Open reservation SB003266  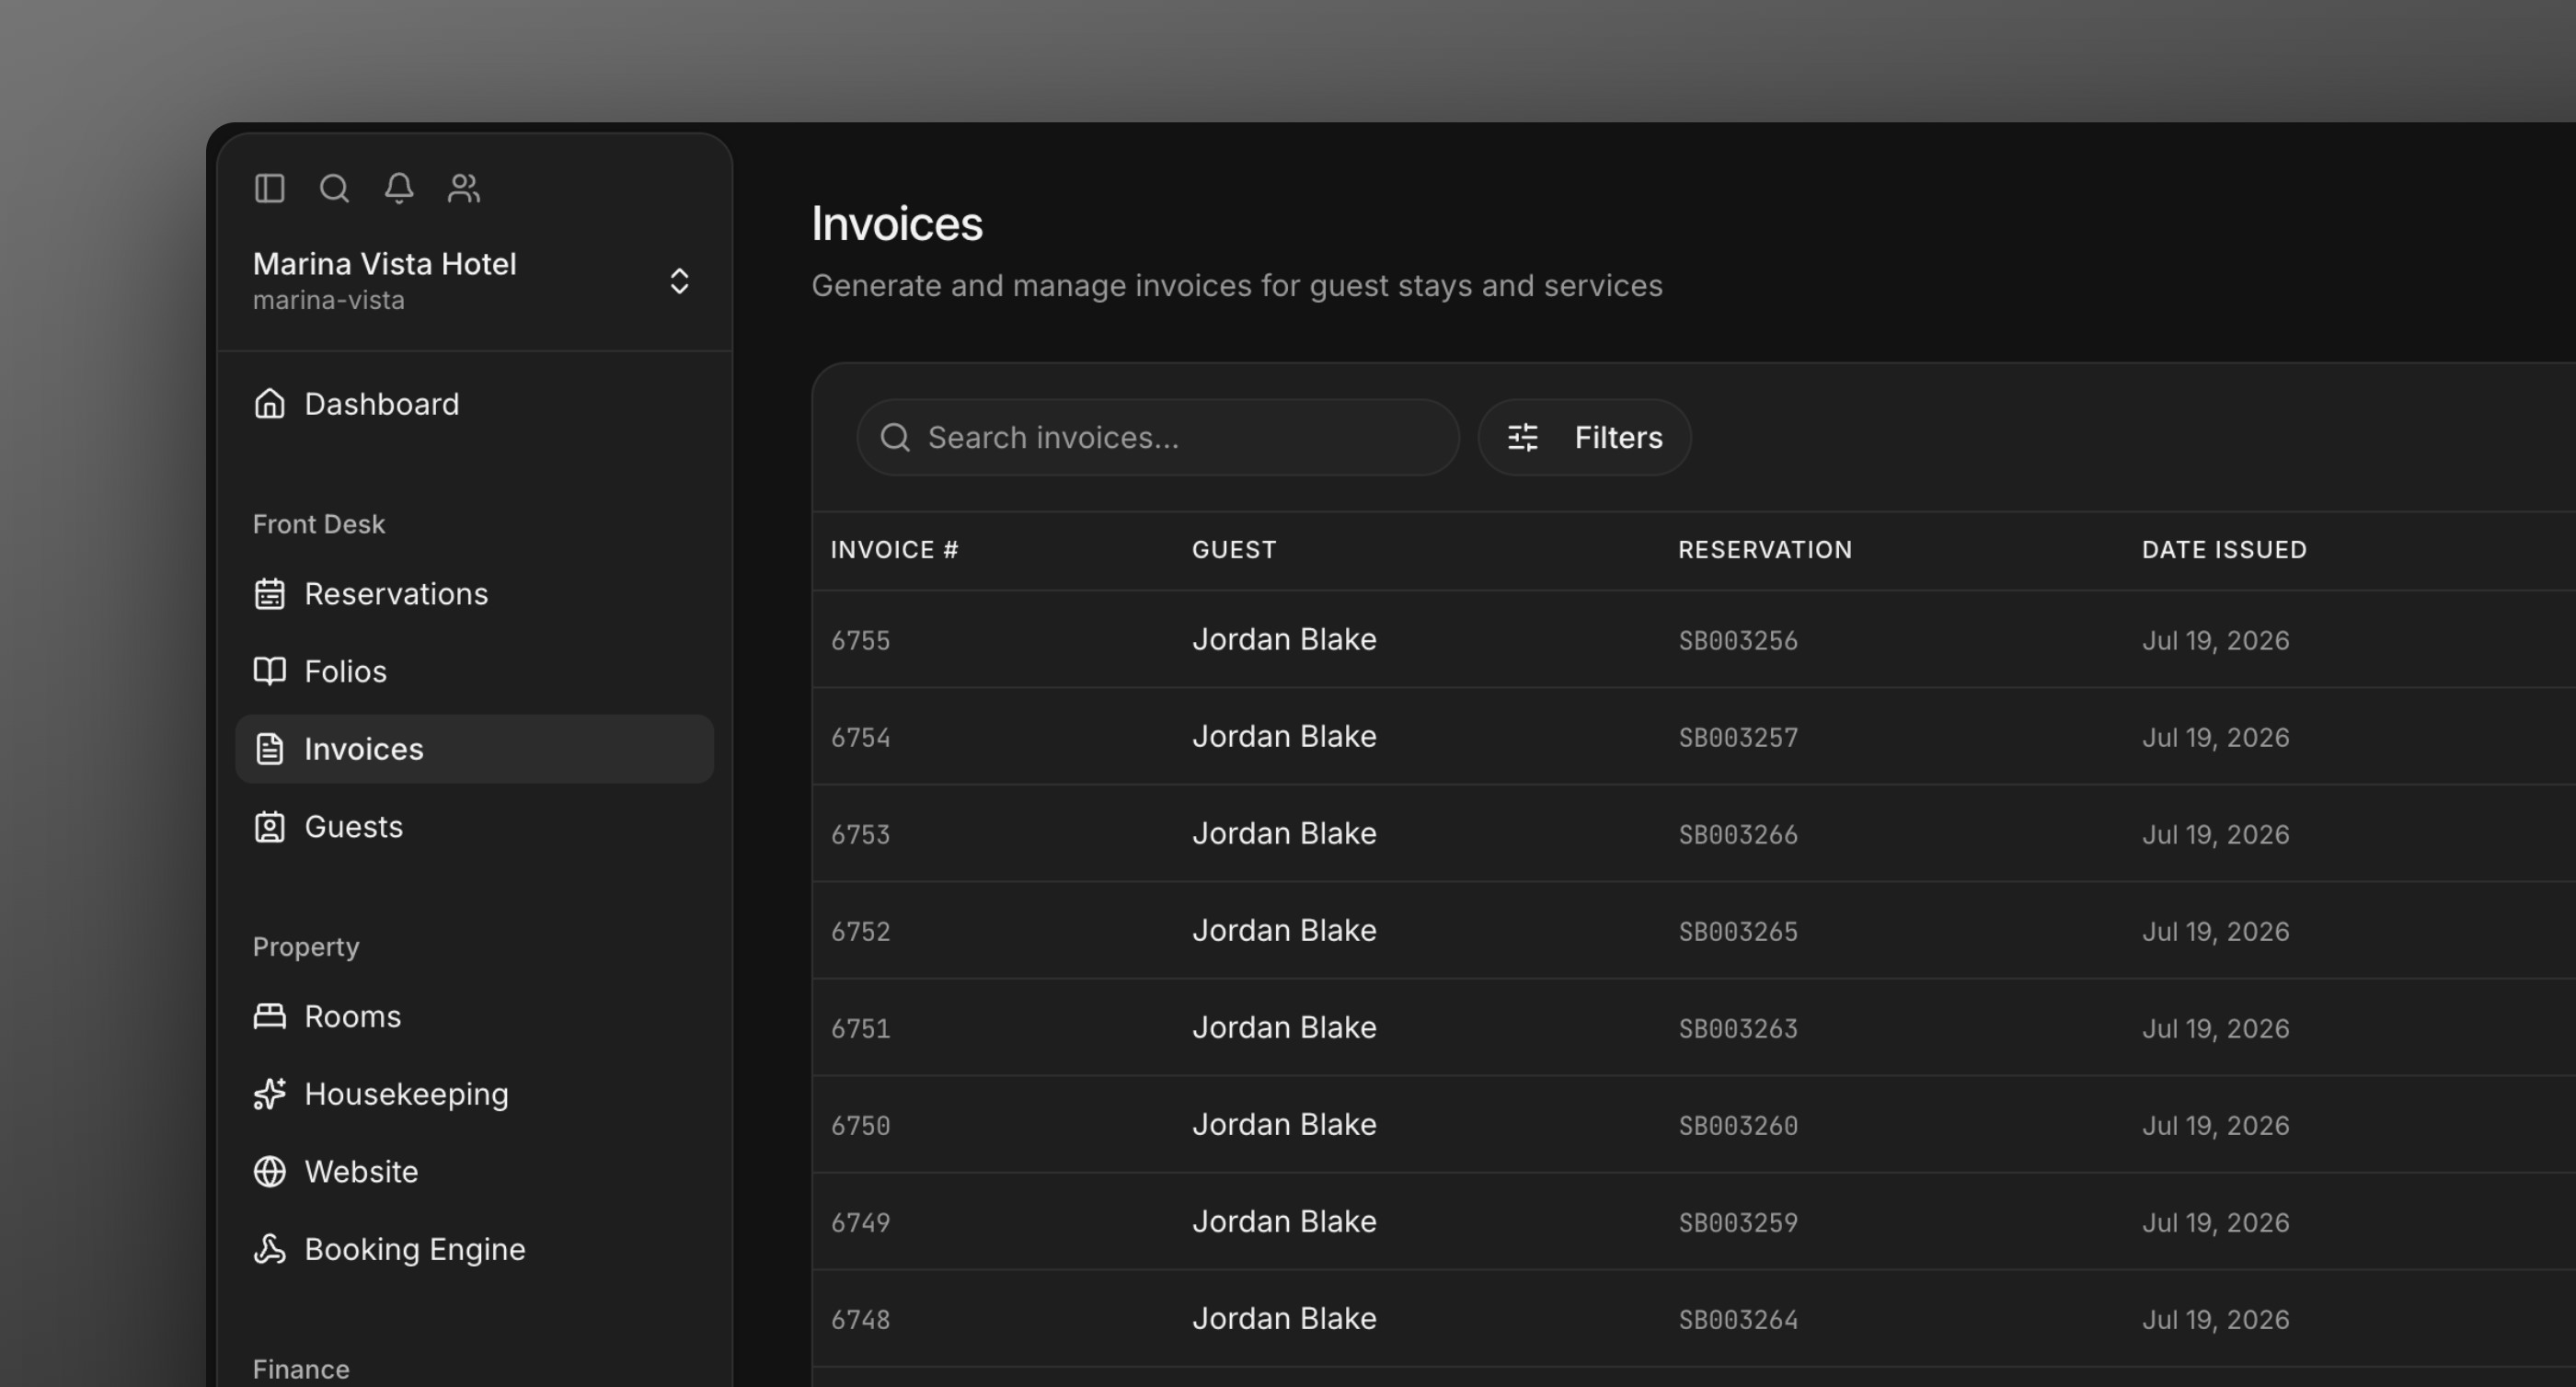tap(1738, 834)
